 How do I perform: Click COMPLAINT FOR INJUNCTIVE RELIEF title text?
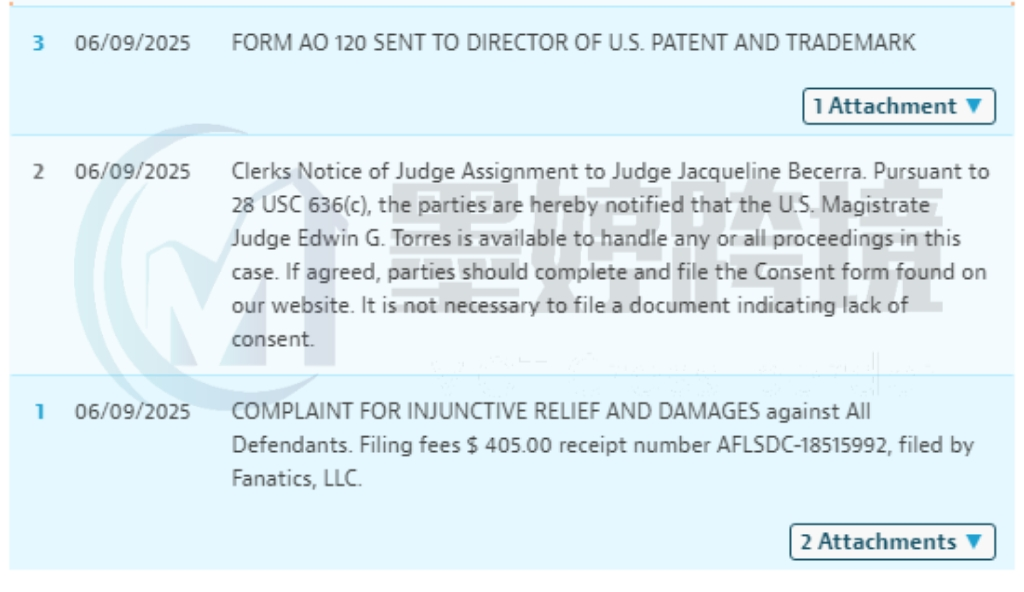click(x=496, y=412)
